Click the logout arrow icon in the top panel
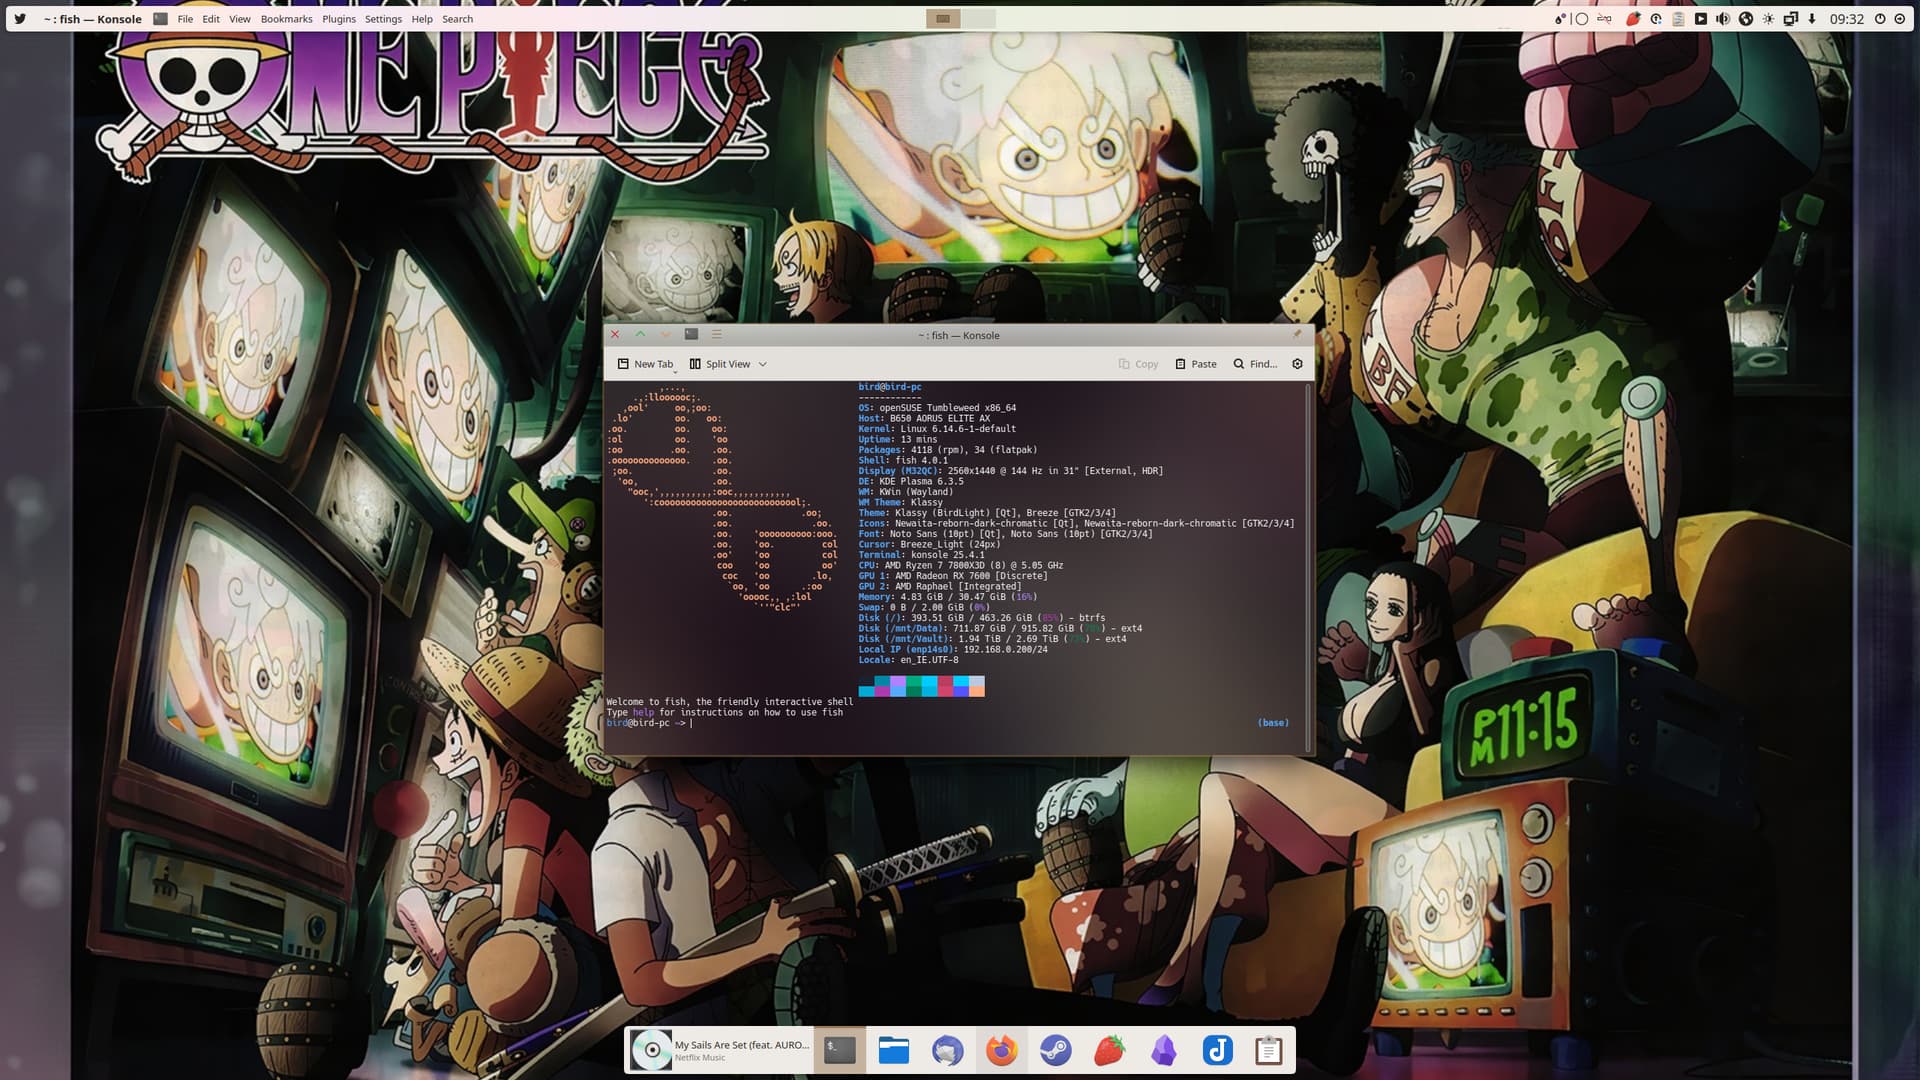Image resolution: width=1920 pixels, height=1080 pixels. [x=1900, y=19]
